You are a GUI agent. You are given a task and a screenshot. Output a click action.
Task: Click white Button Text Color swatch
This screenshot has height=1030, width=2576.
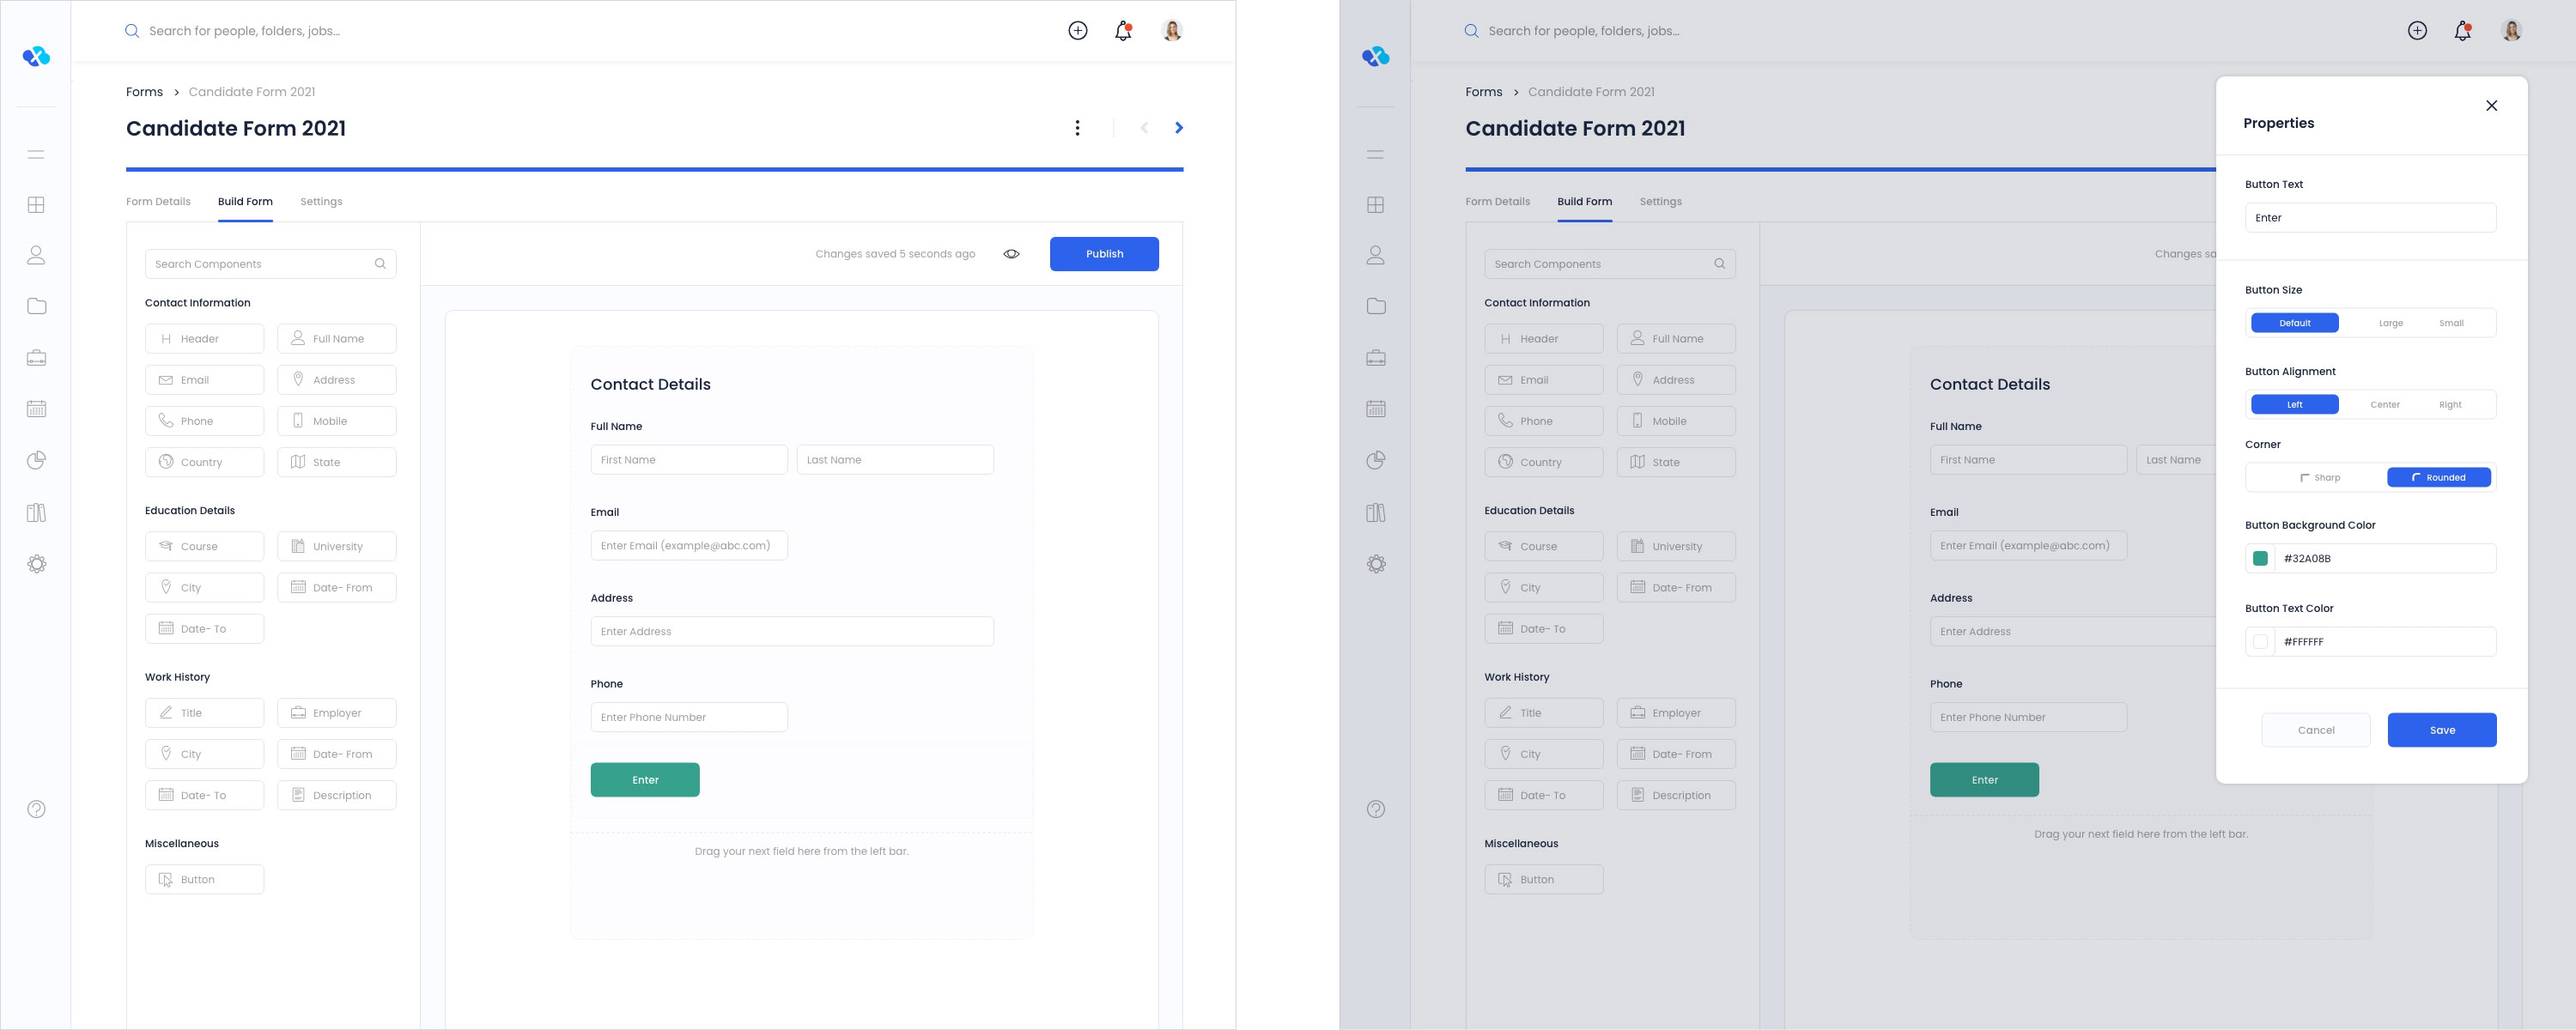coord(2260,642)
